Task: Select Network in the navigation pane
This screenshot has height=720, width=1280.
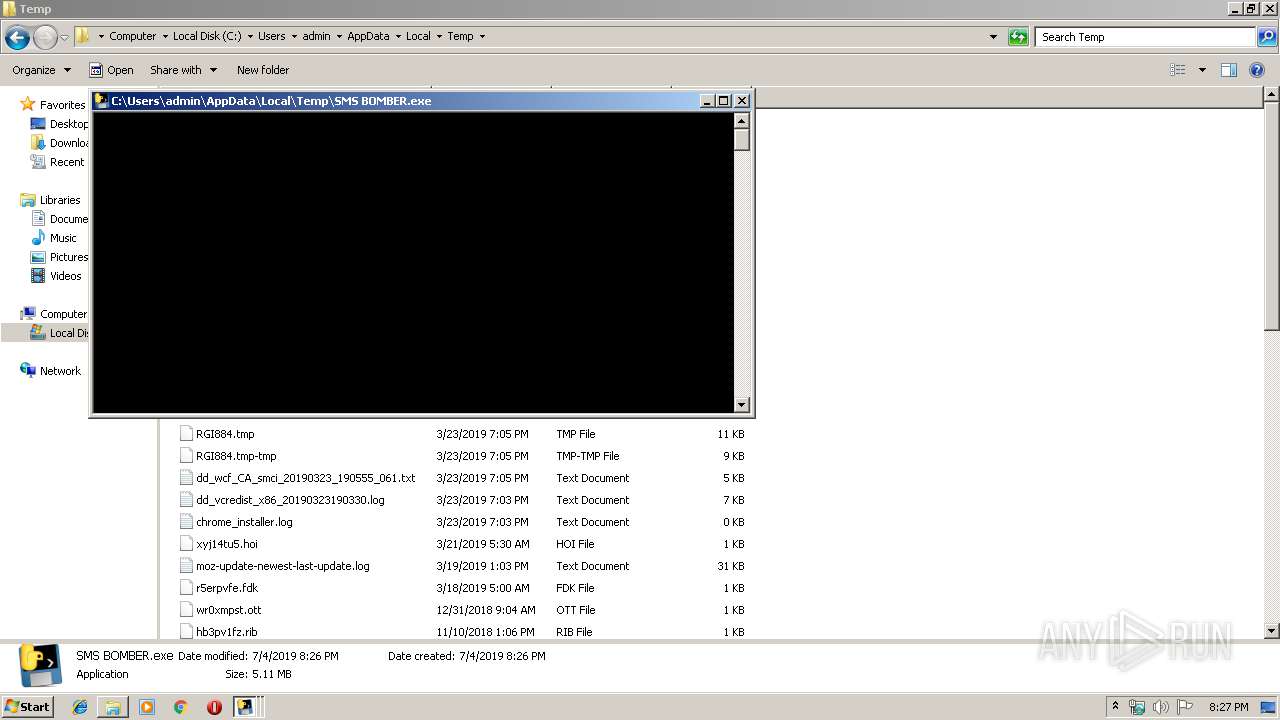Action: tap(60, 371)
